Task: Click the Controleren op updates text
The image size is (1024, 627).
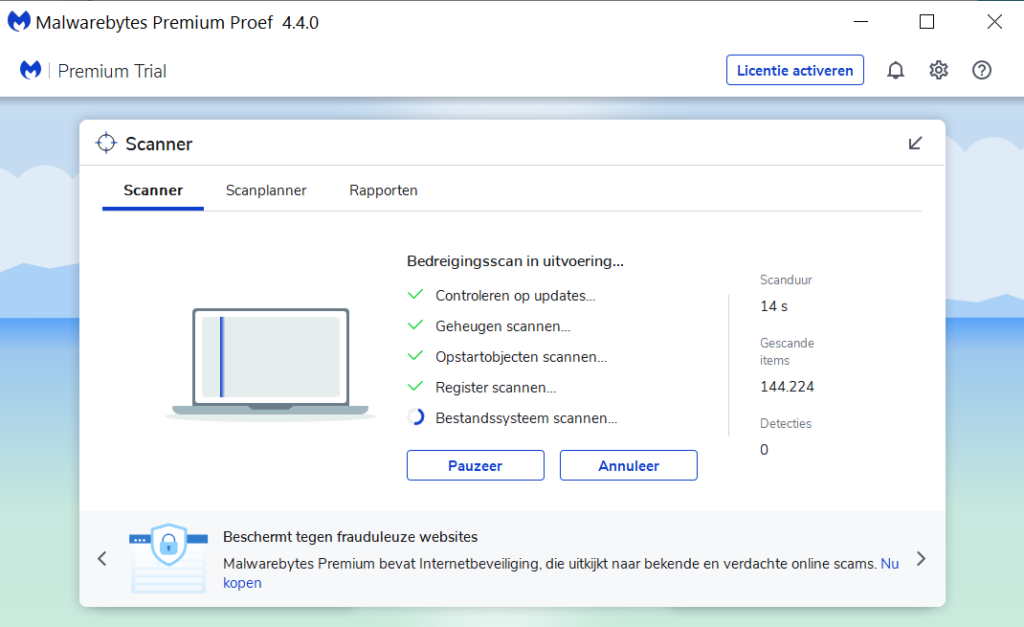Action: [x=515, y=295]
